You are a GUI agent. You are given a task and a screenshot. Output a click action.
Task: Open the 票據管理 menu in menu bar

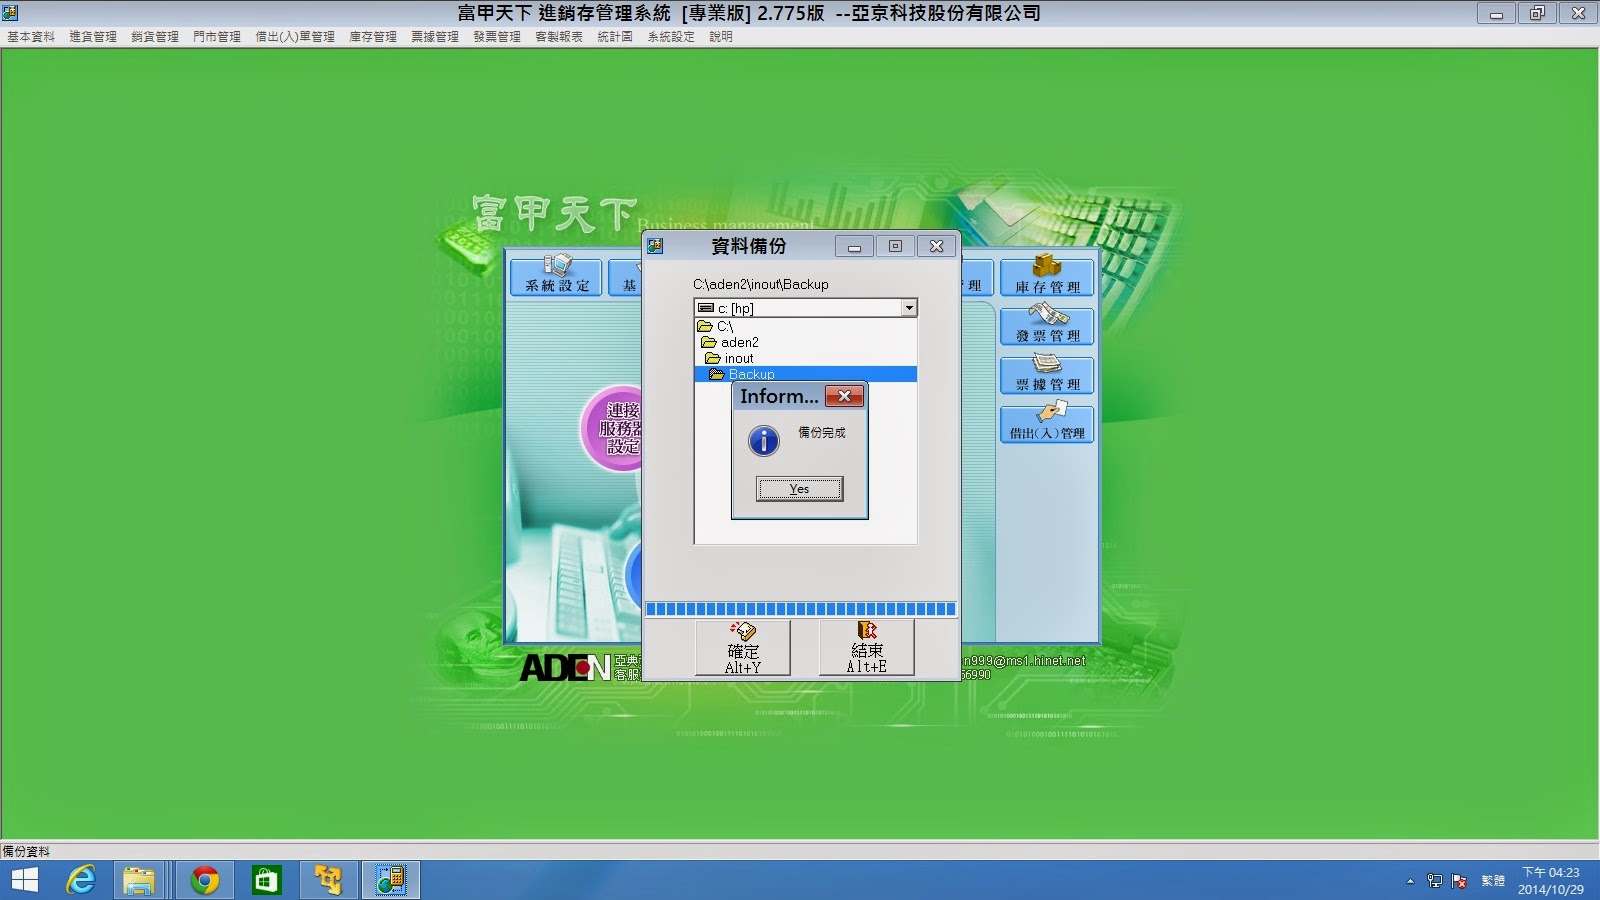pos(435,37)
